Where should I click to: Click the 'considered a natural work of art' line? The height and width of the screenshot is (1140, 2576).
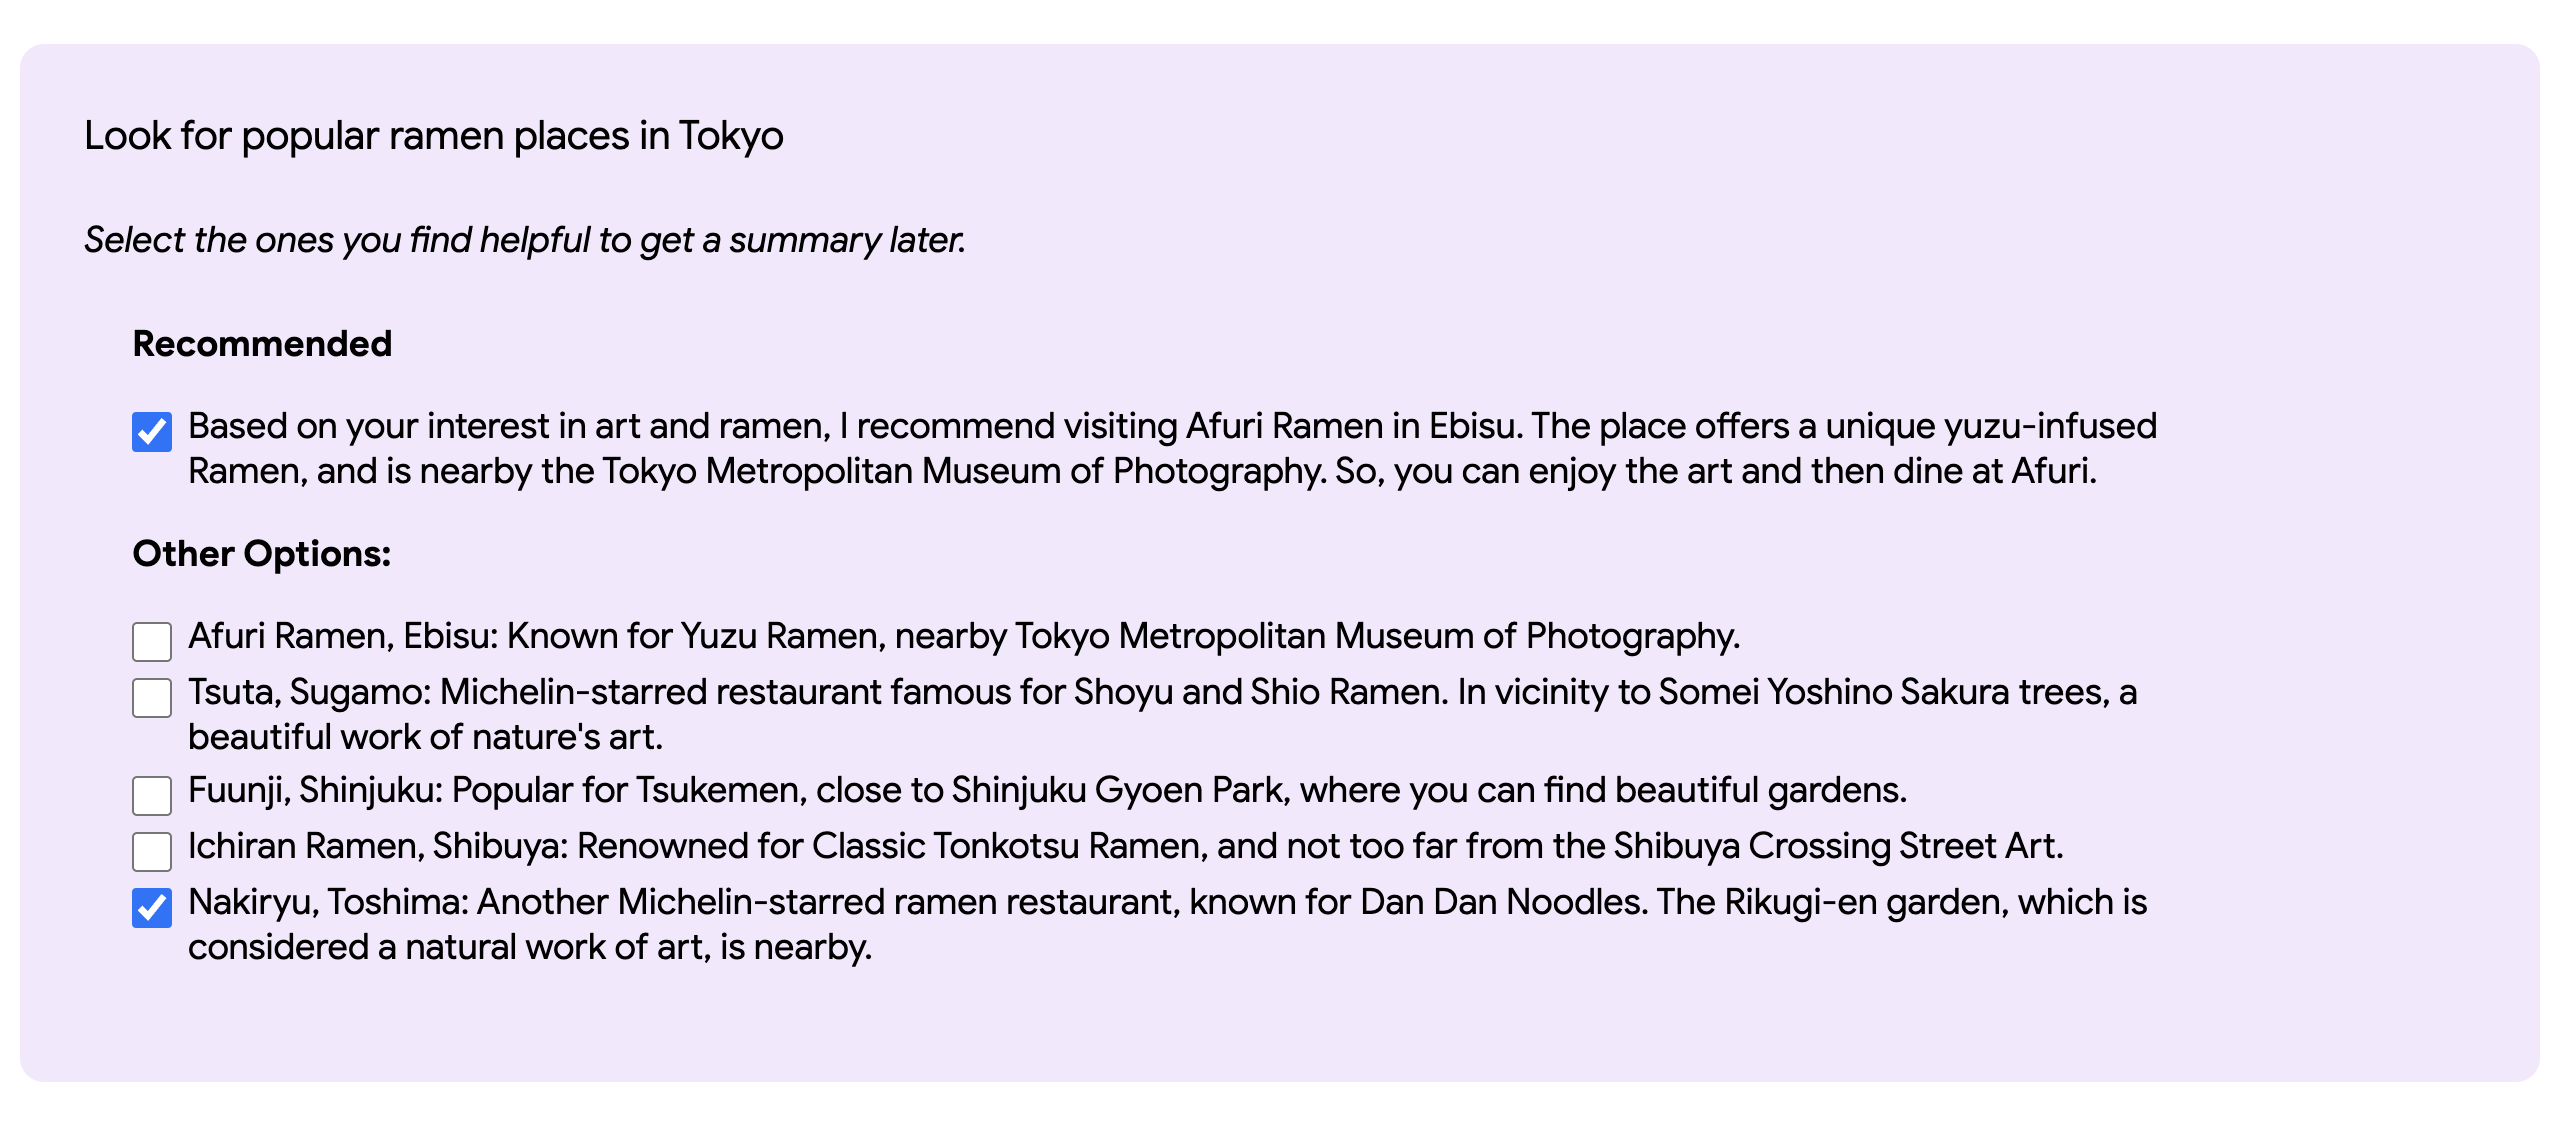pyautogui.click(x=529, y=947)
